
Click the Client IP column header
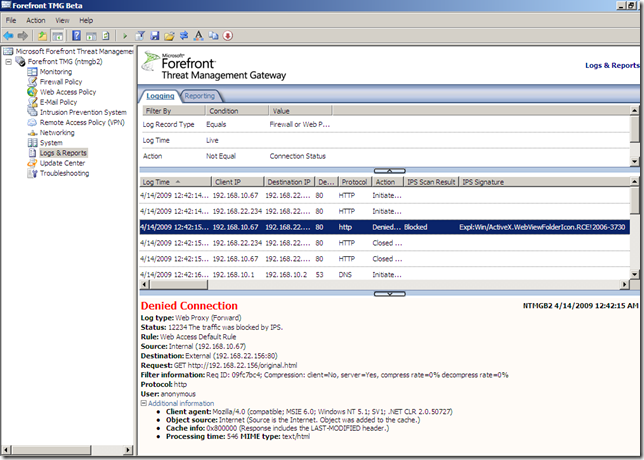point(237,182)
